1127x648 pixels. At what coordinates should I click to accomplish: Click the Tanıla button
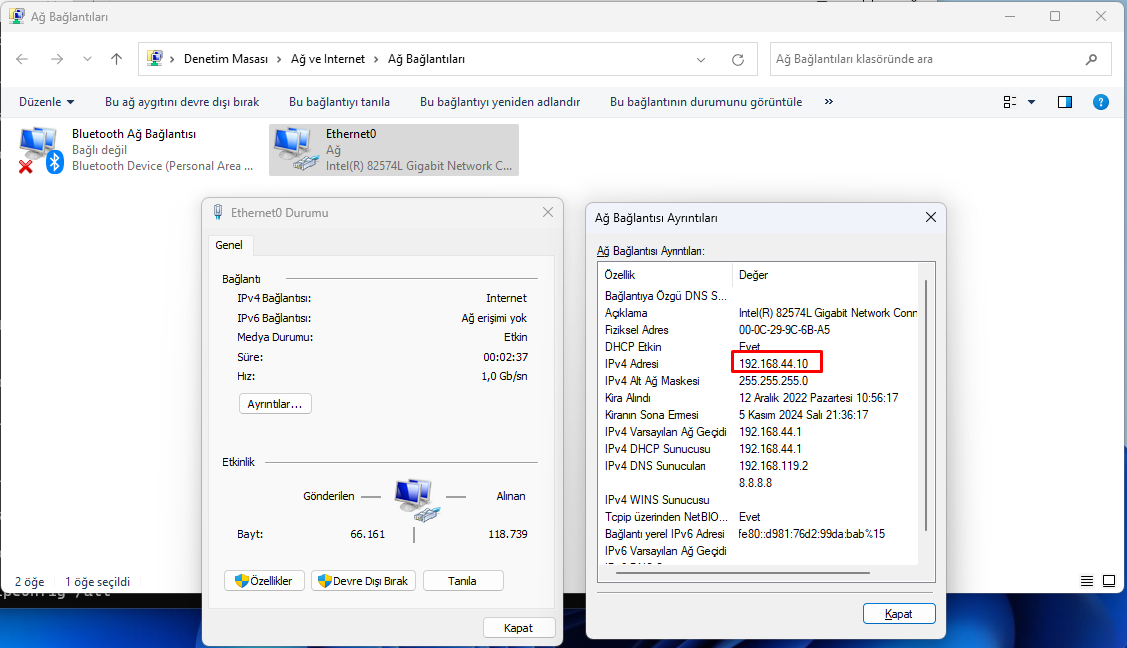[x=463, y=580]
